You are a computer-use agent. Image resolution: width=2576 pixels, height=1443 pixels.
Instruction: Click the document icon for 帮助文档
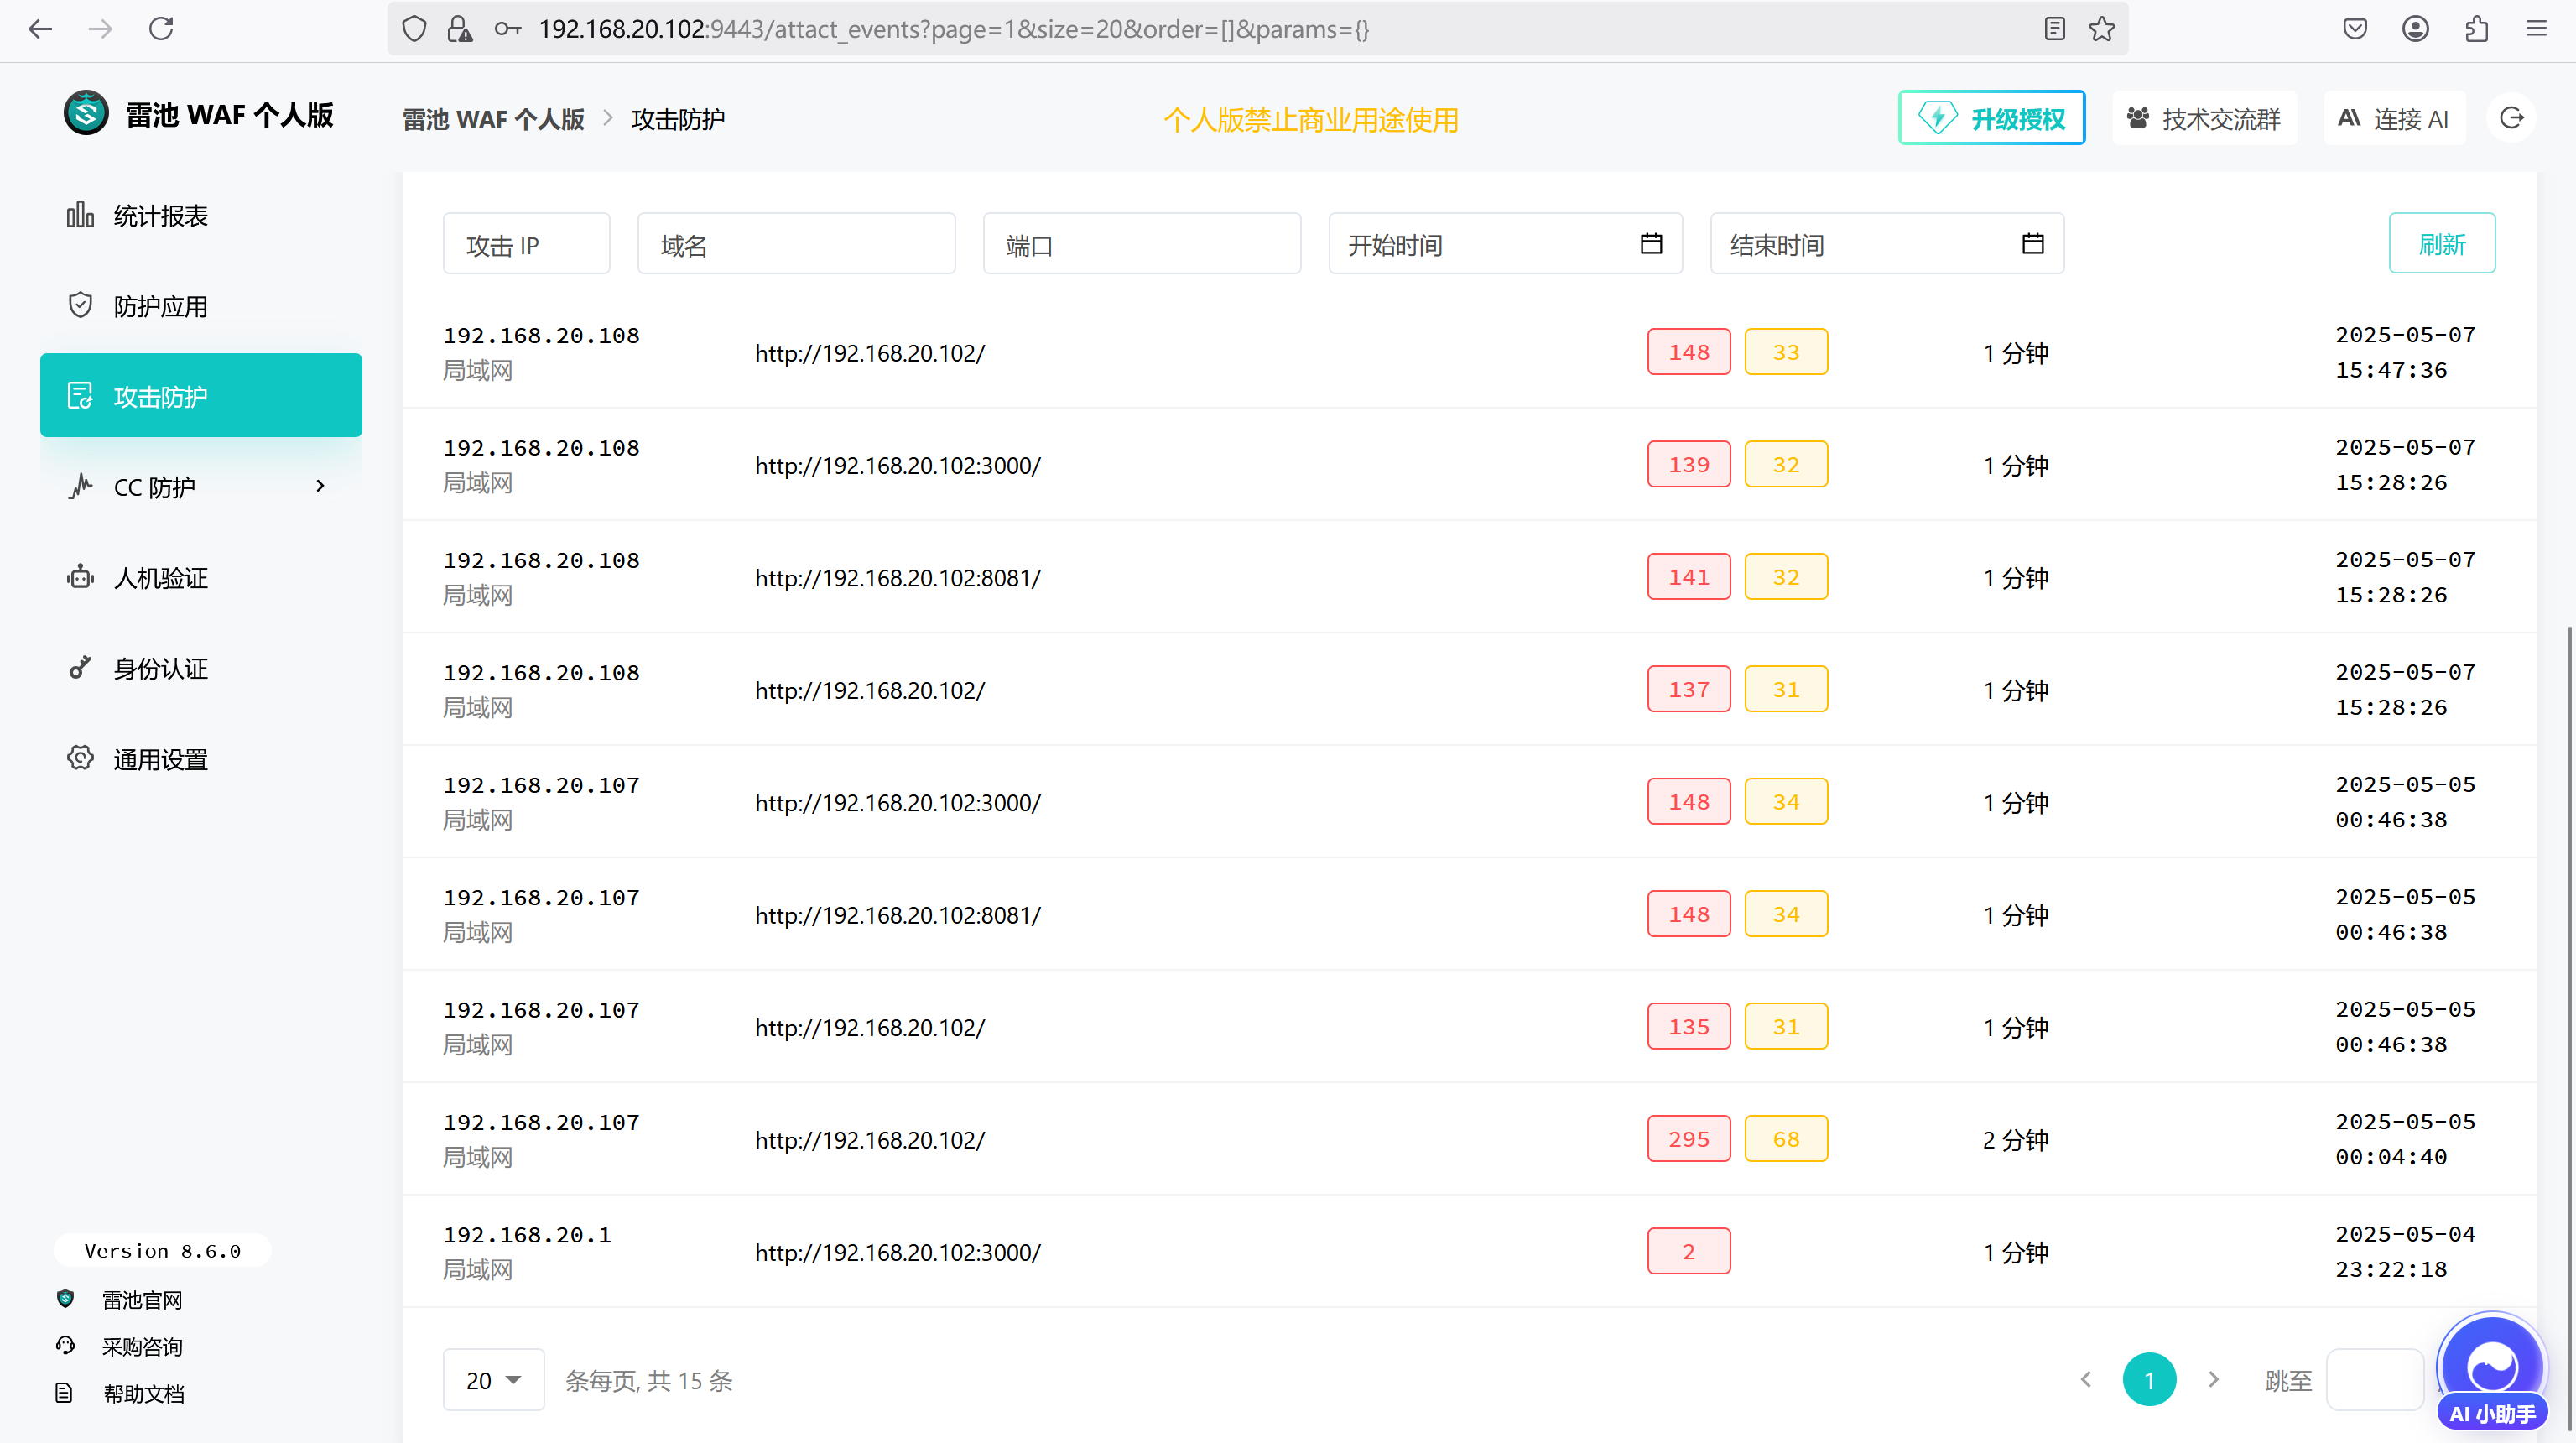click(64, 1393)
